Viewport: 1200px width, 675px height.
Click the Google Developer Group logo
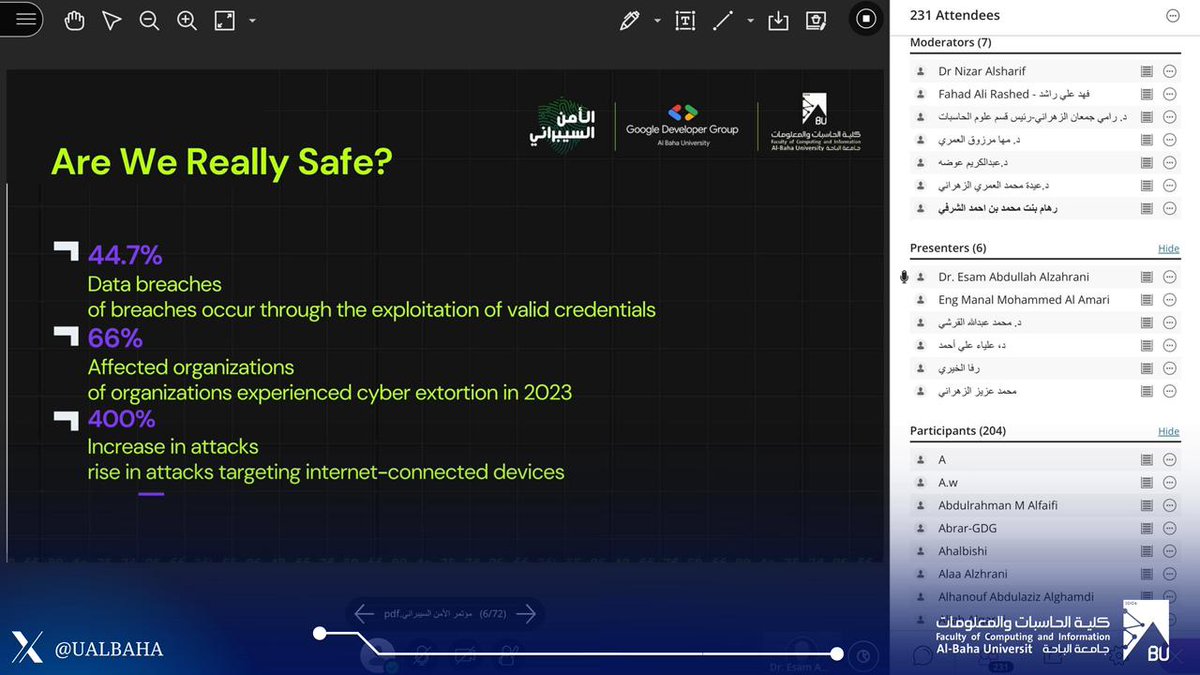683,125
